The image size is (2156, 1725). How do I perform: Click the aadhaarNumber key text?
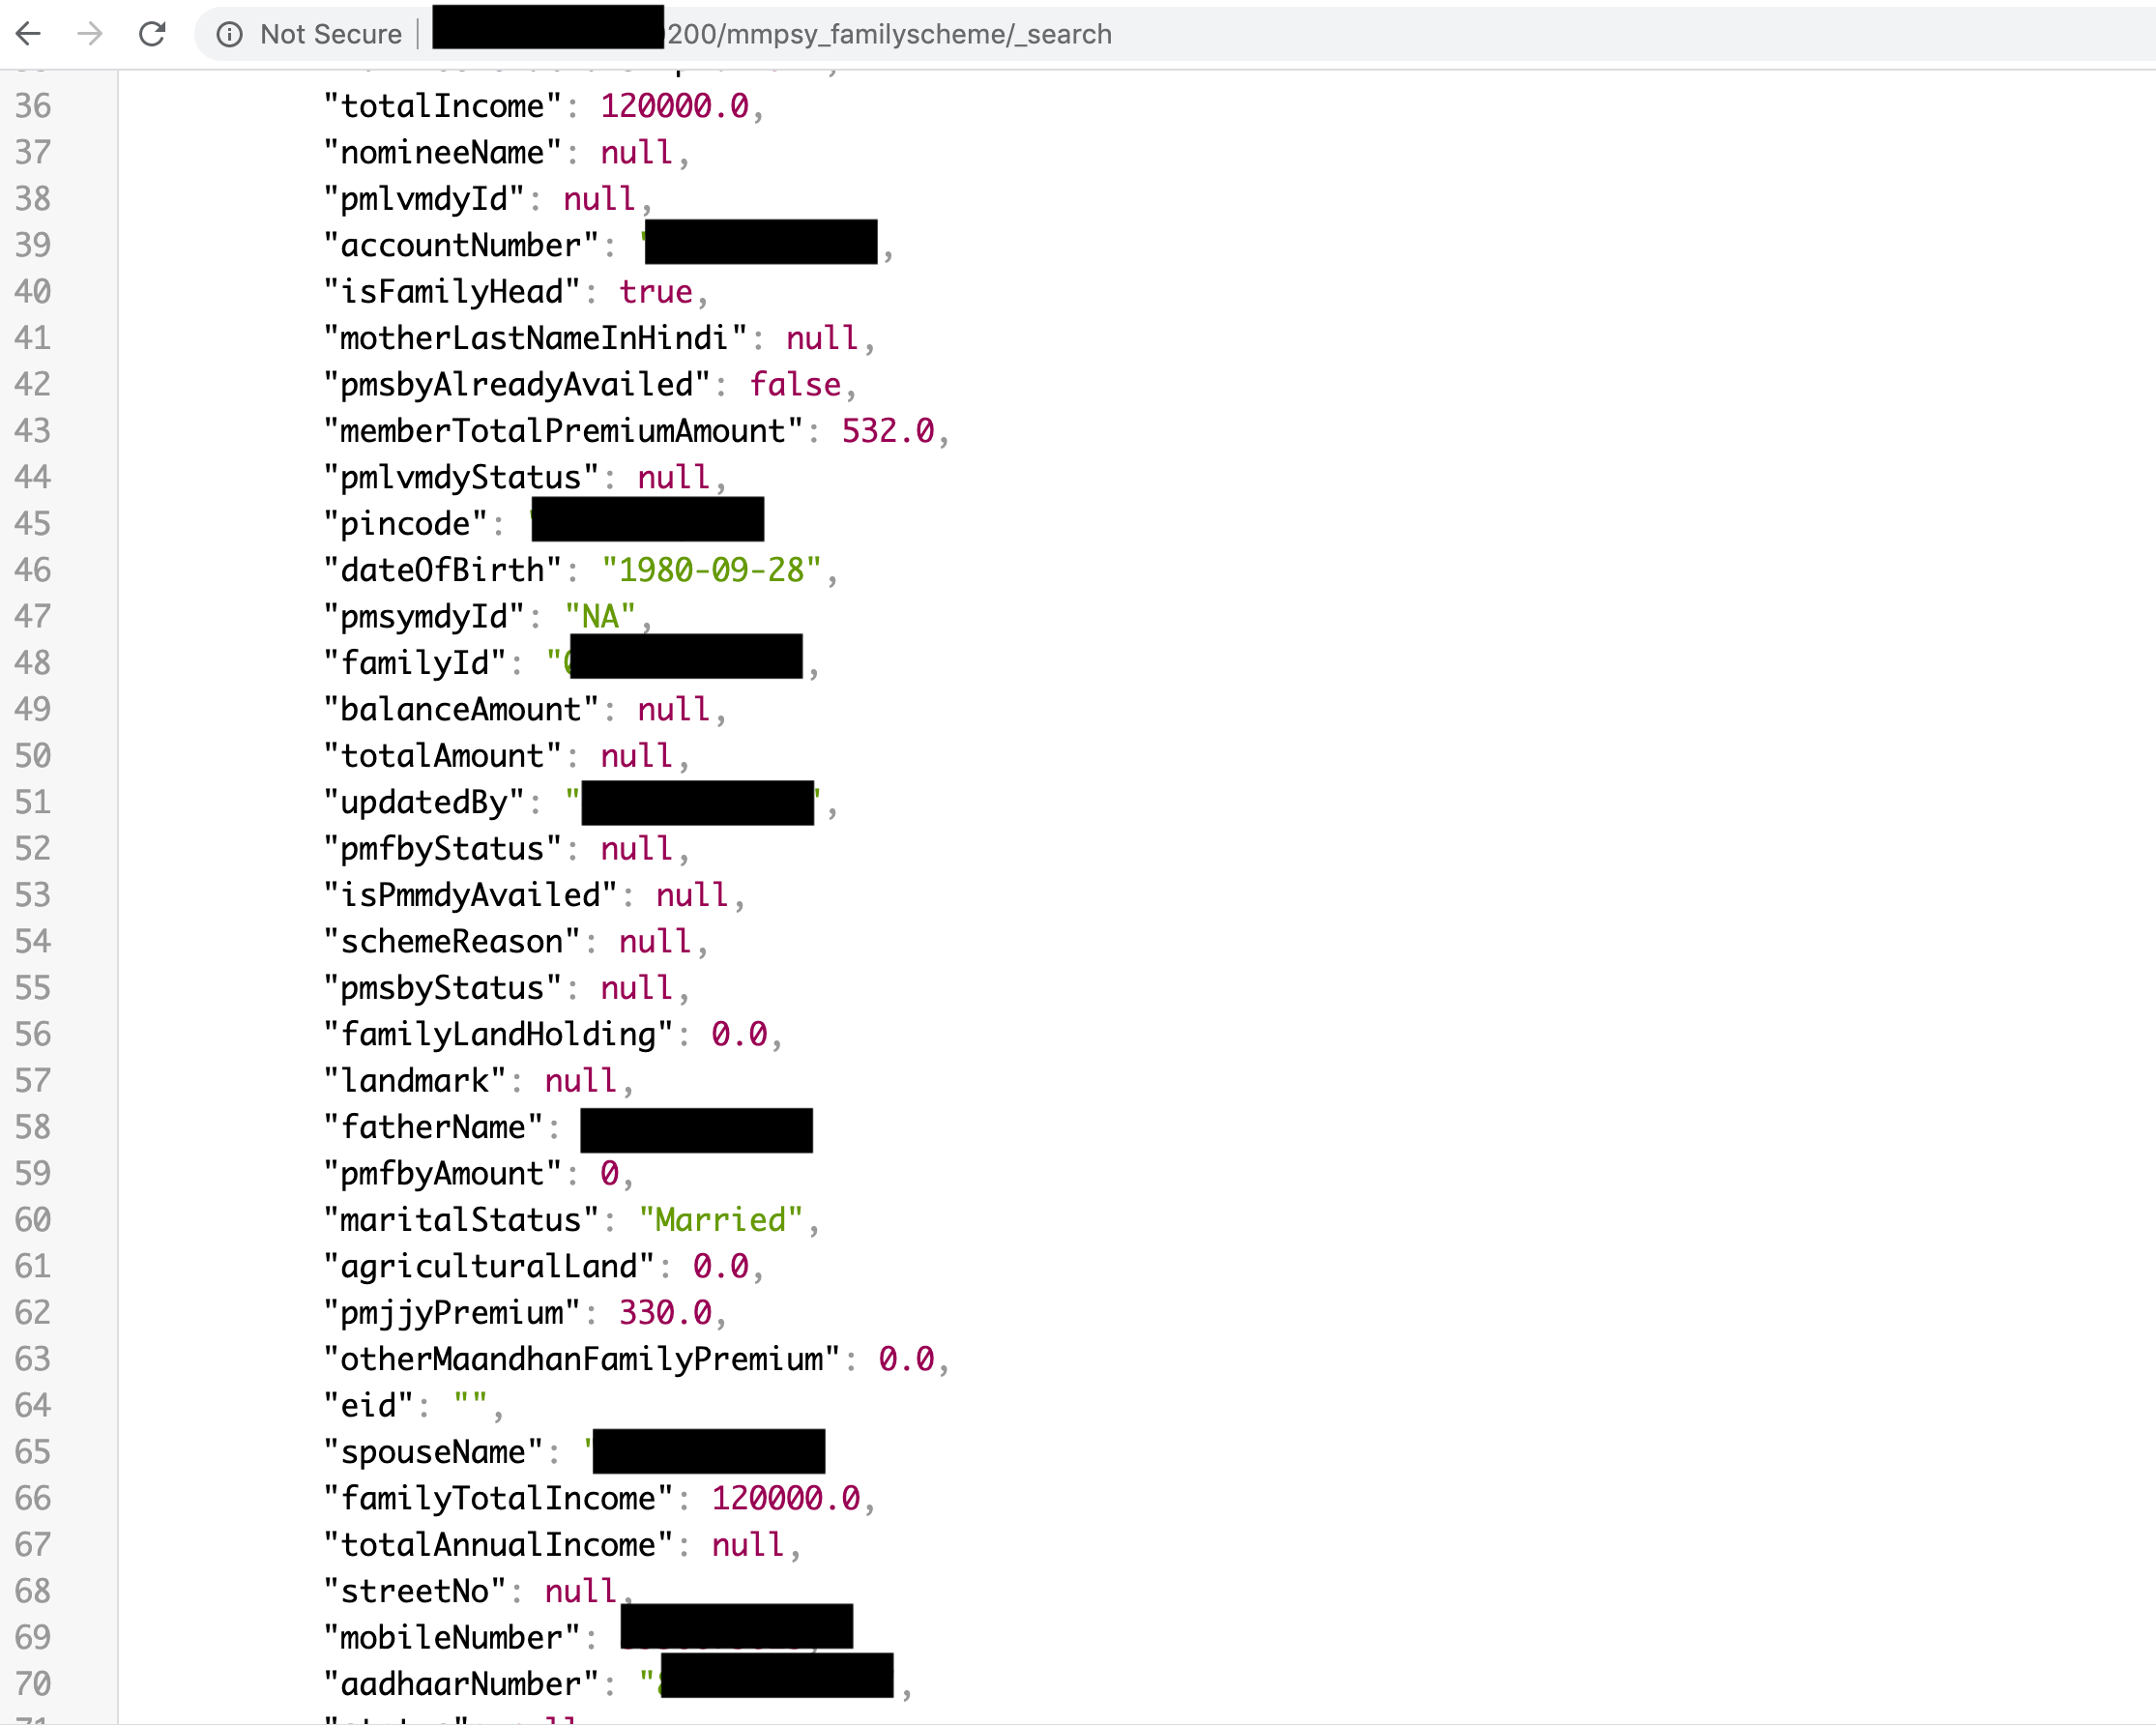pos(461,1684)
